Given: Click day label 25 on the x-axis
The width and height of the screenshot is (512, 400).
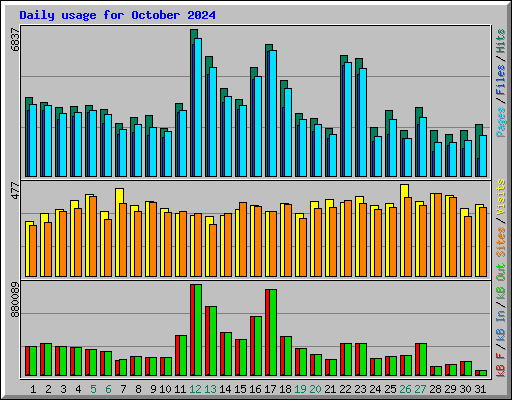Looking at the screenshot, I should [390, 389].
